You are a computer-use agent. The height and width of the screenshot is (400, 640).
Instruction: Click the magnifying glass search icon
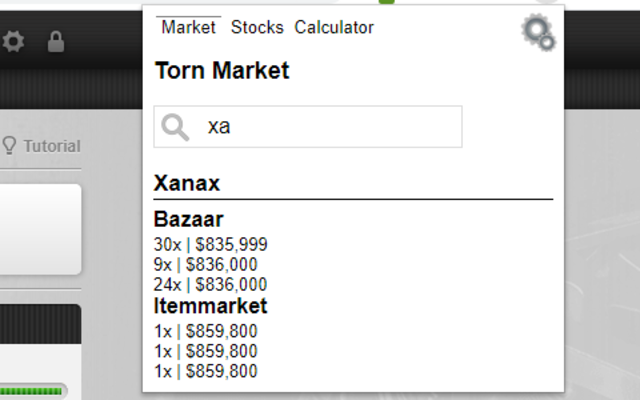pyautogui.click(x=176, y=127)
